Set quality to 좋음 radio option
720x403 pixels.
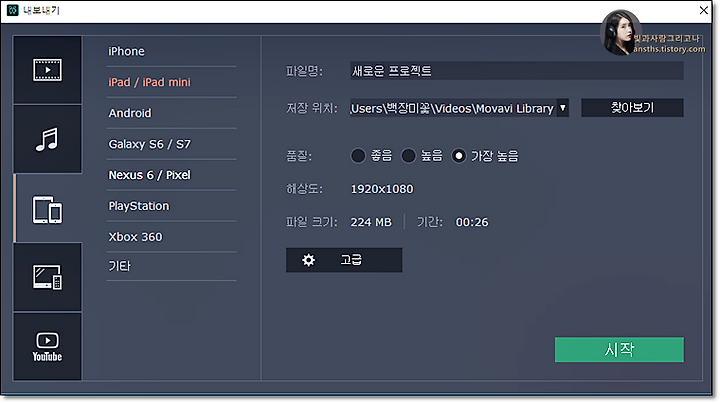click(x=358, y=156)
